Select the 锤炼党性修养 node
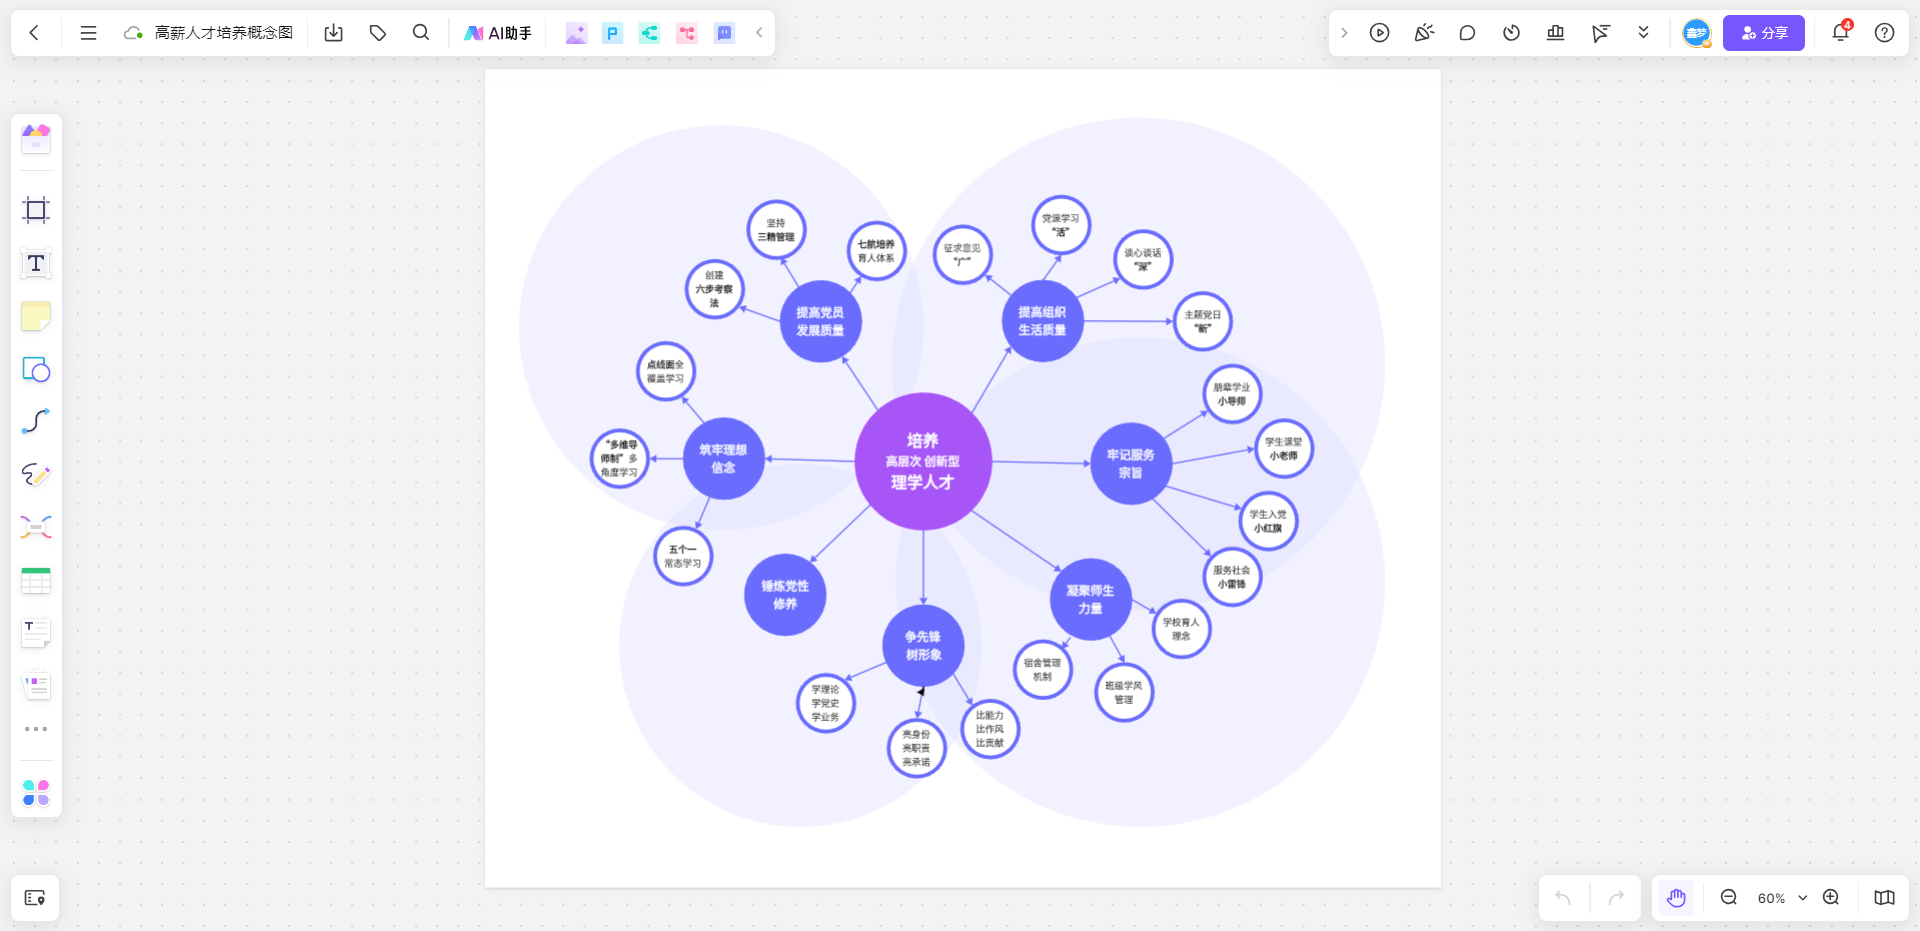This screenshot has width=1920, height=931. 785,595
